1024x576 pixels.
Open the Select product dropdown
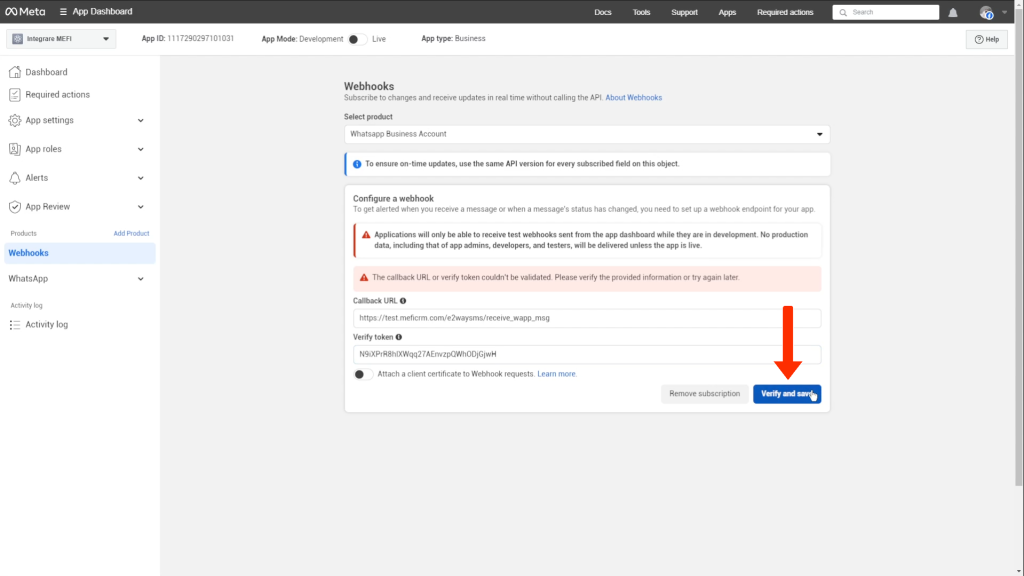[586, 134]
